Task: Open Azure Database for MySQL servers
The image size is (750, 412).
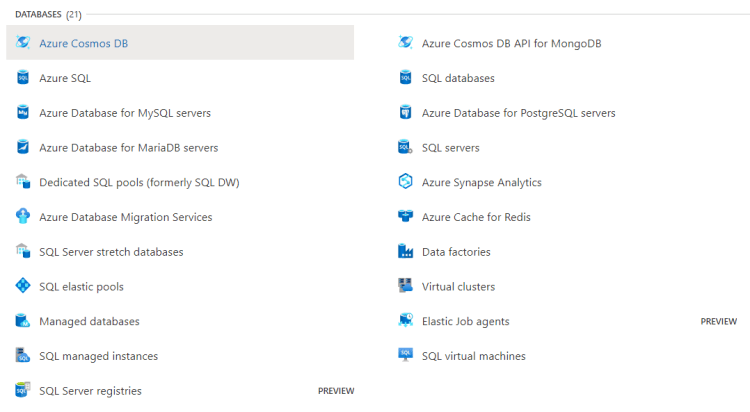Action: coord(125,113)
